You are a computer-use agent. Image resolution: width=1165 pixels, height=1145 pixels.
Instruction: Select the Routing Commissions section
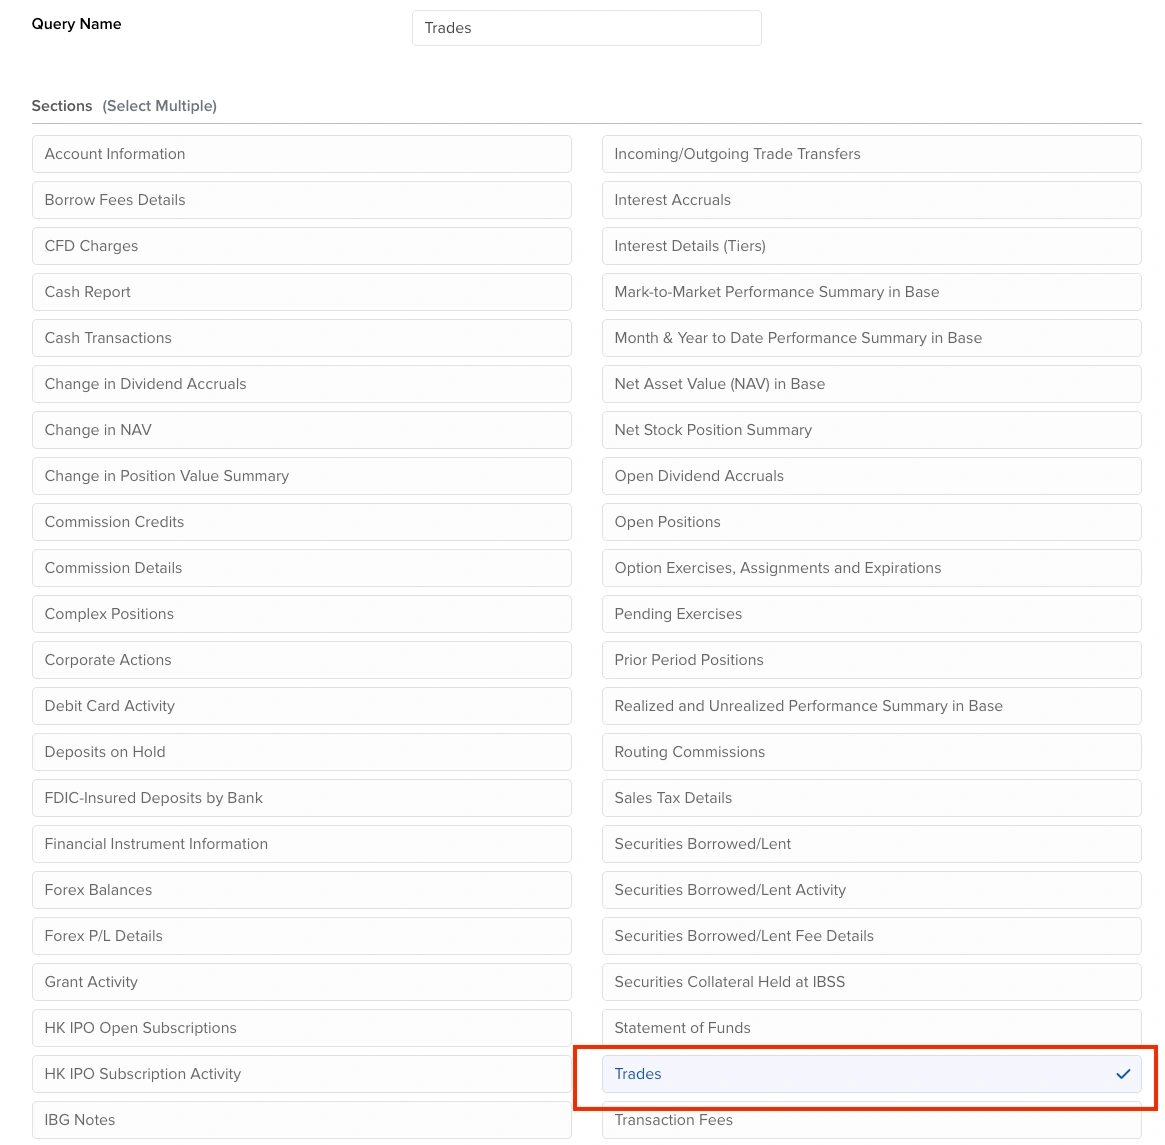pyautogui.click(x=870, y=752)
